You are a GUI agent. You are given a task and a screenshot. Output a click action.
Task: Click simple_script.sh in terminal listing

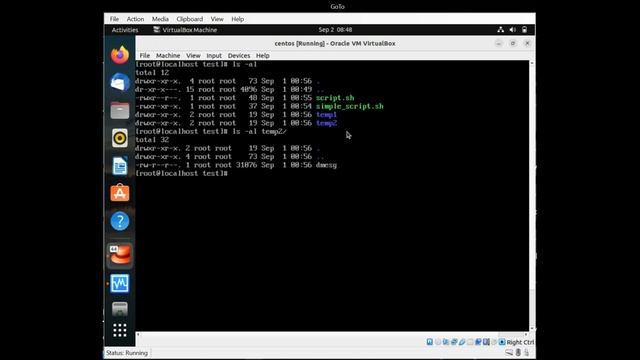[x=350, y=106]
